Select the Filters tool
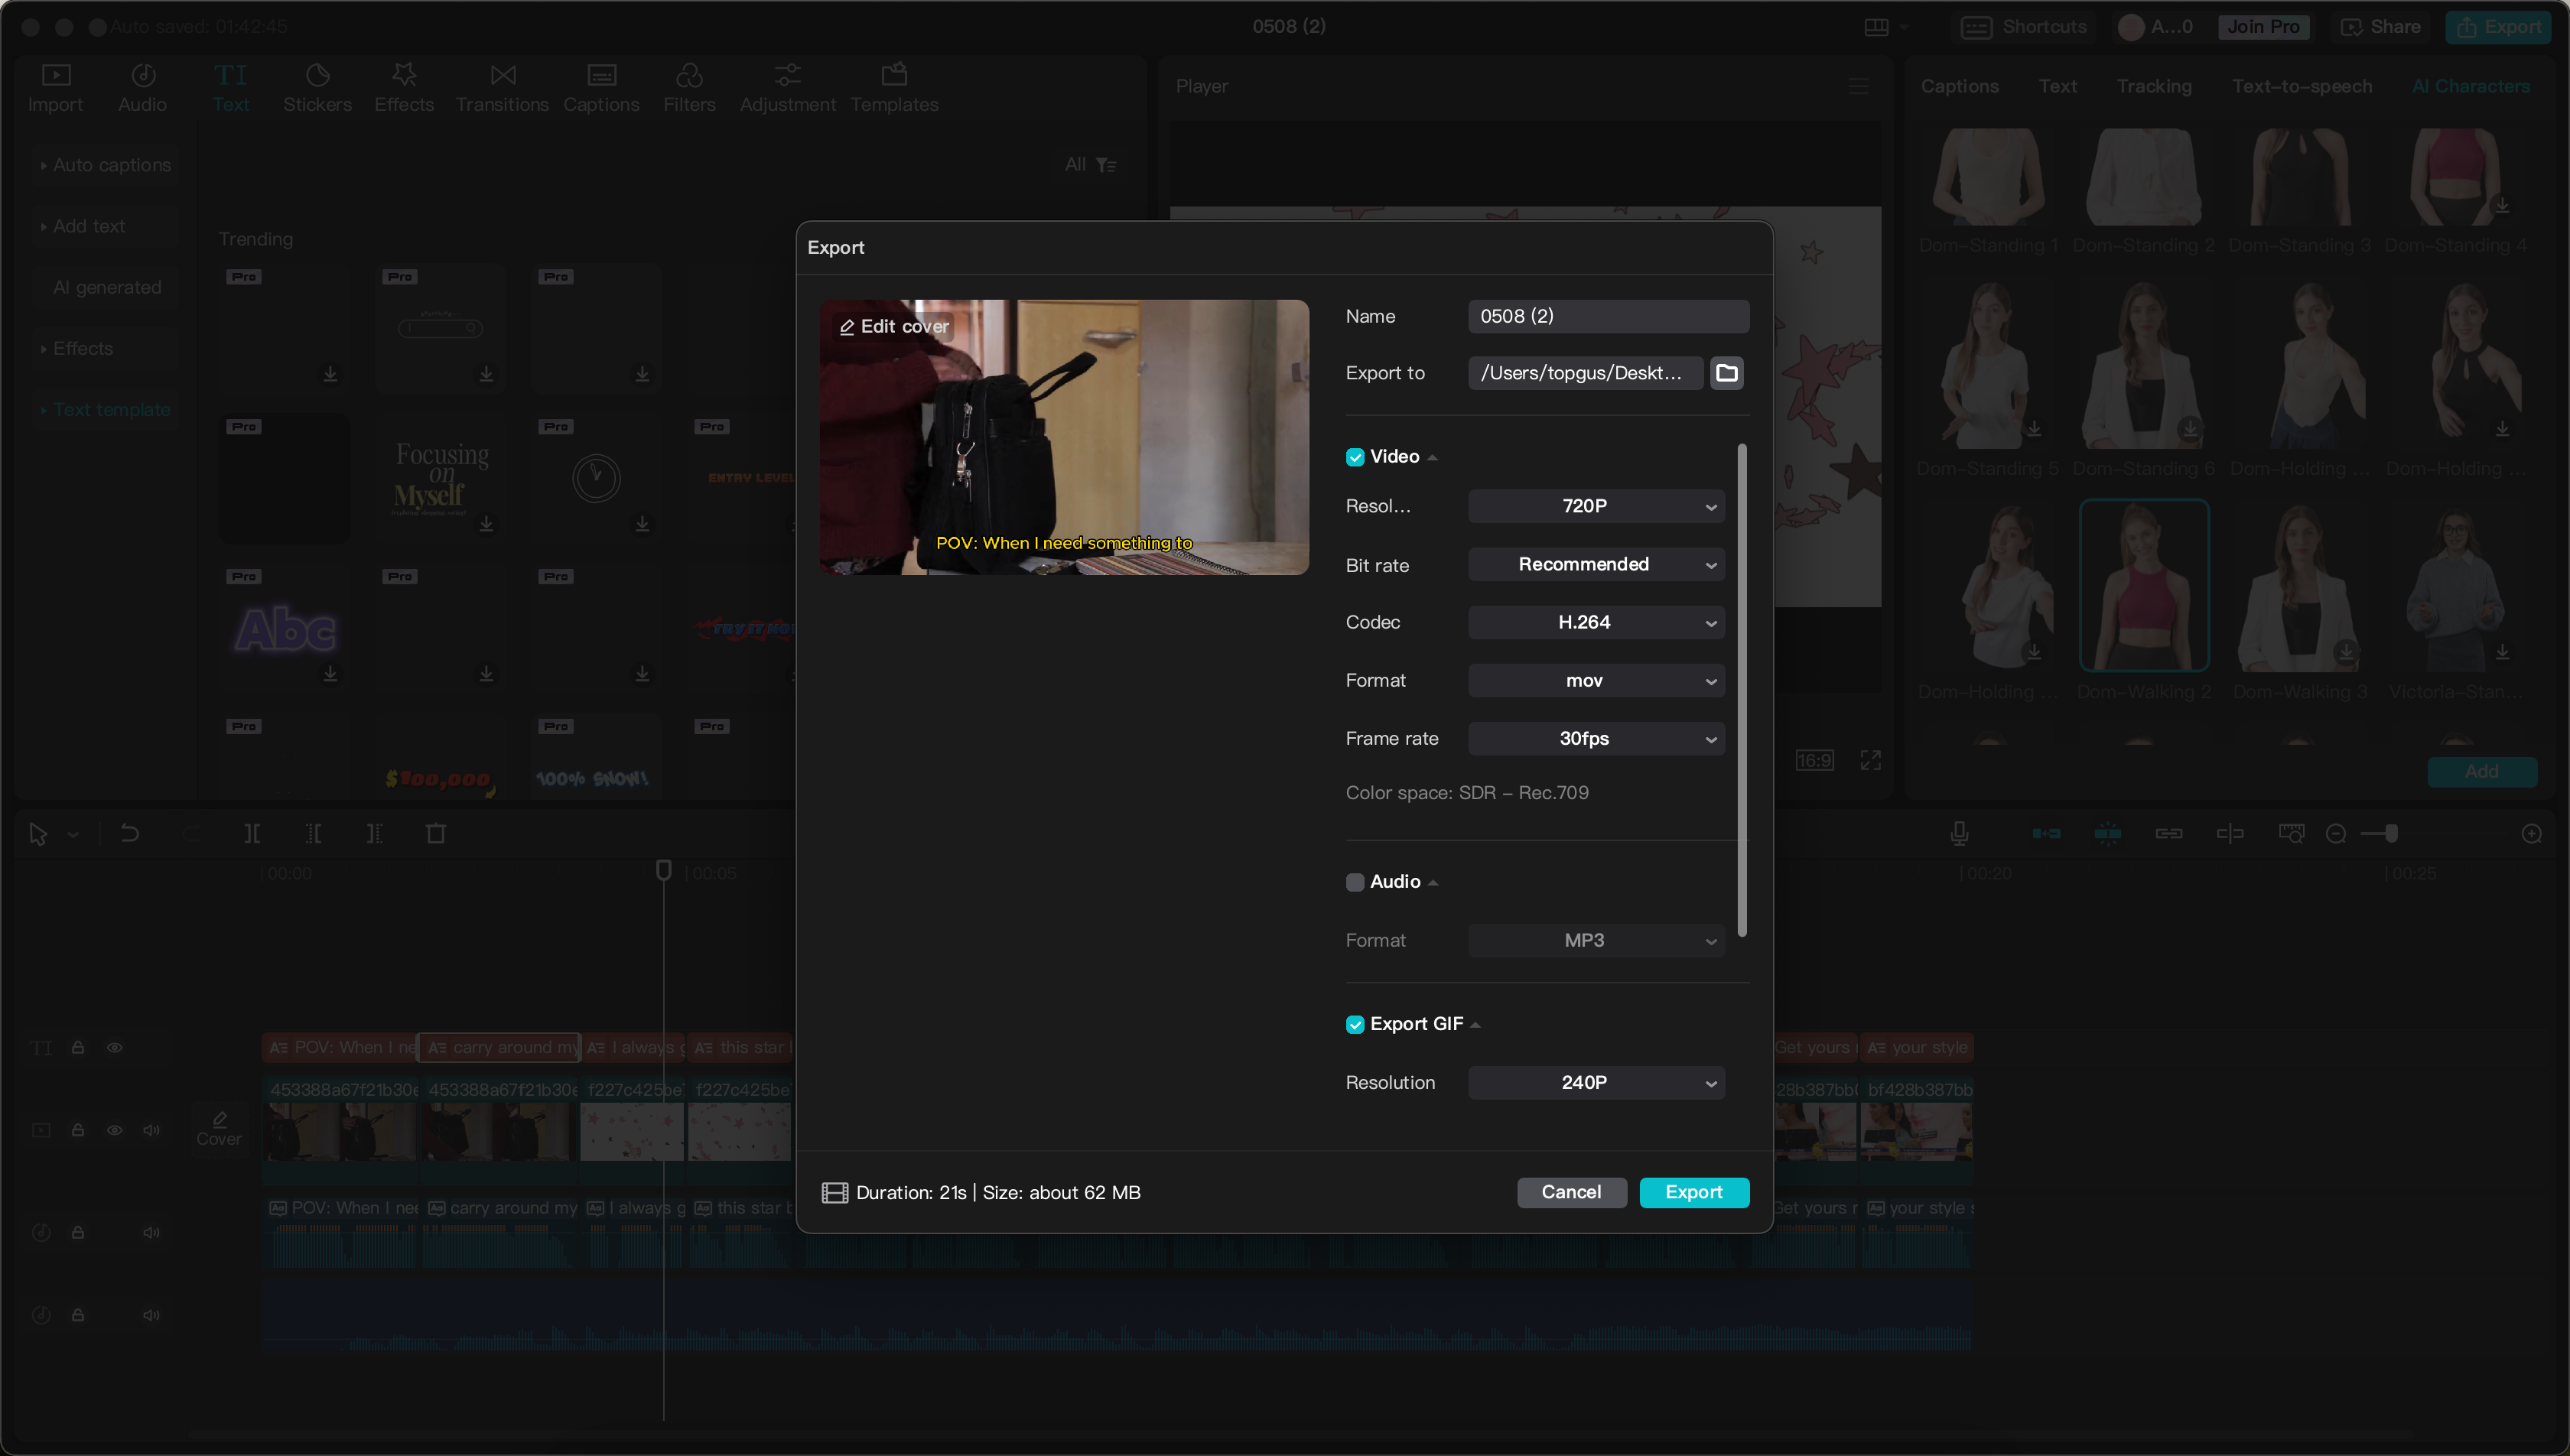 [689, 87]
